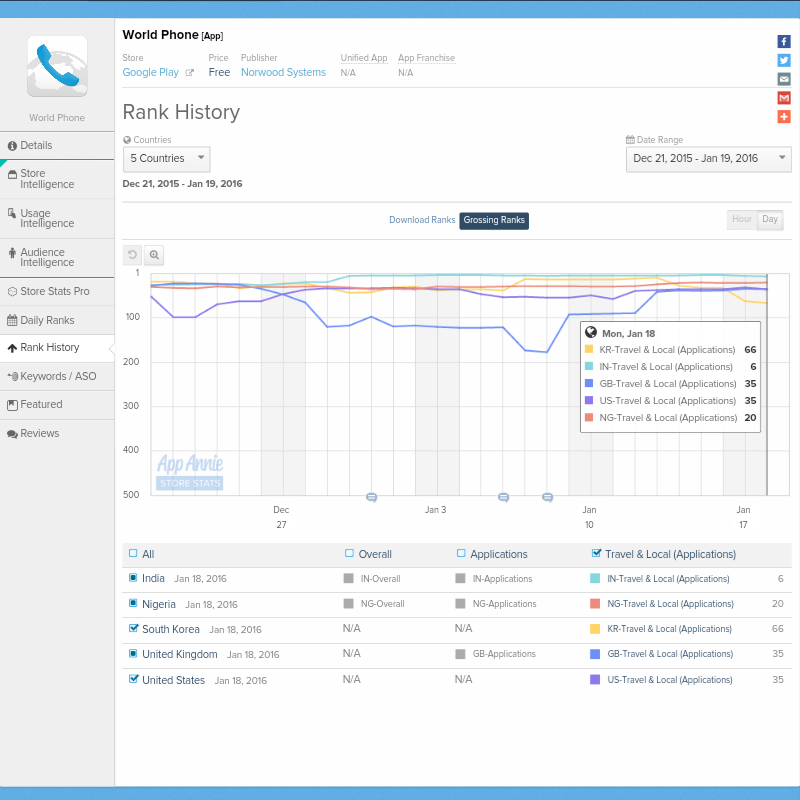
Task: Toggle the Applications column checkbox
Action: 461,554
